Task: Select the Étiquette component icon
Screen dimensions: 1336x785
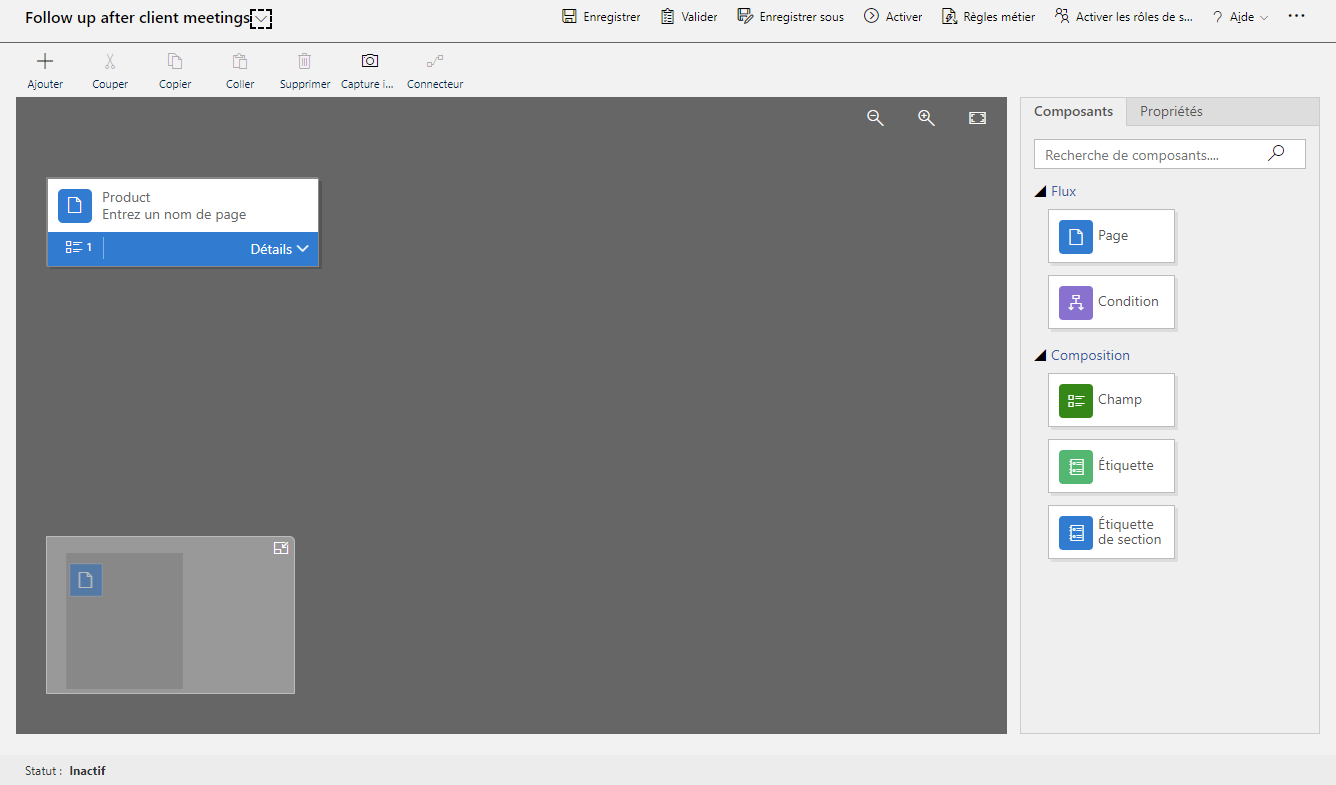Action: [1076, 466]
